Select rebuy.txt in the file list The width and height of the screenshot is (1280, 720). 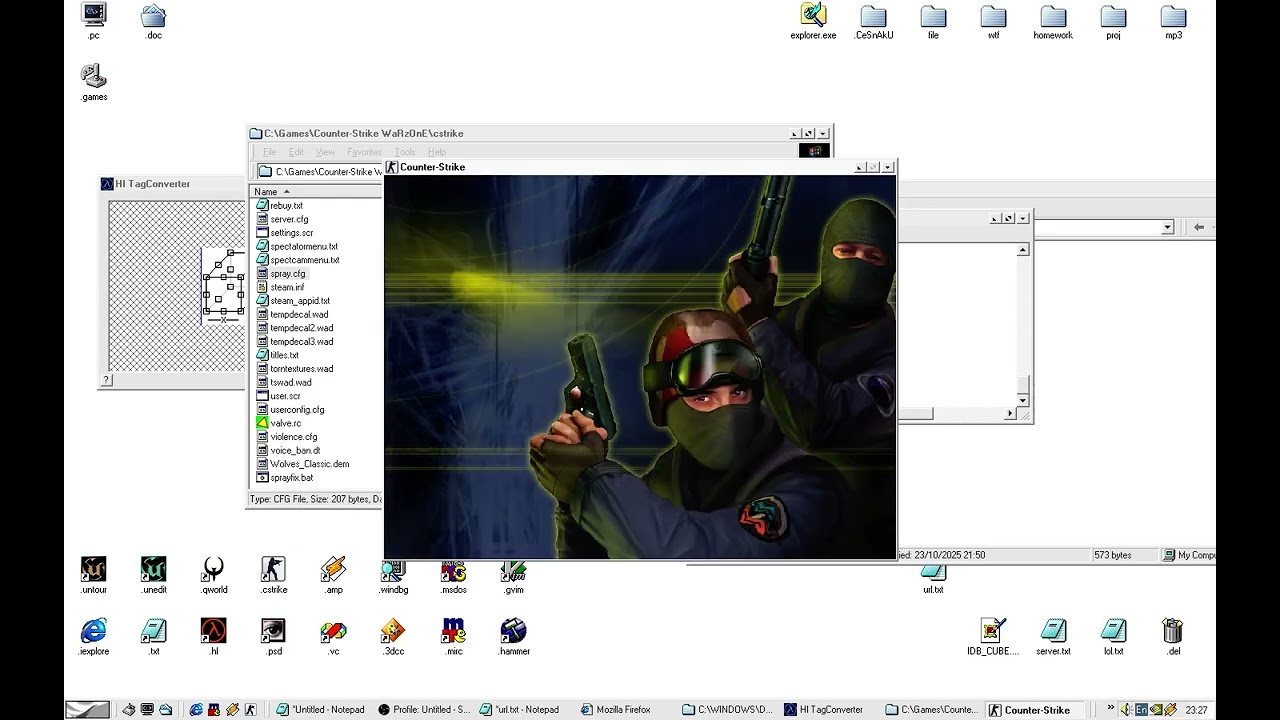coord(280,205)
